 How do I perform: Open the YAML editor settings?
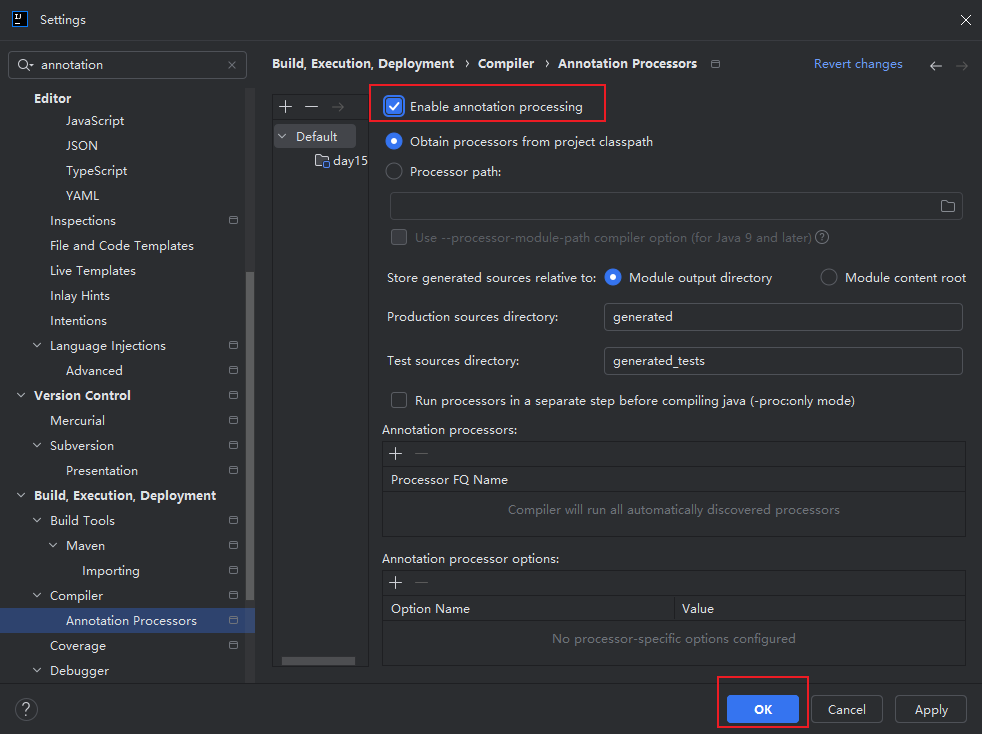point(82,195)
